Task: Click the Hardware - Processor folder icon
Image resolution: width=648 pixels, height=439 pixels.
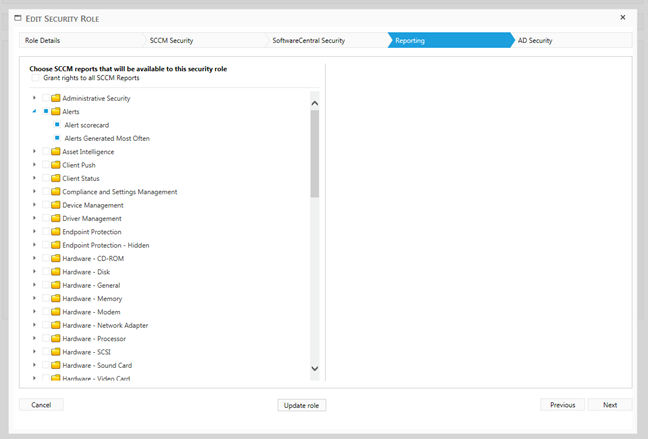Action: [56, 339]
